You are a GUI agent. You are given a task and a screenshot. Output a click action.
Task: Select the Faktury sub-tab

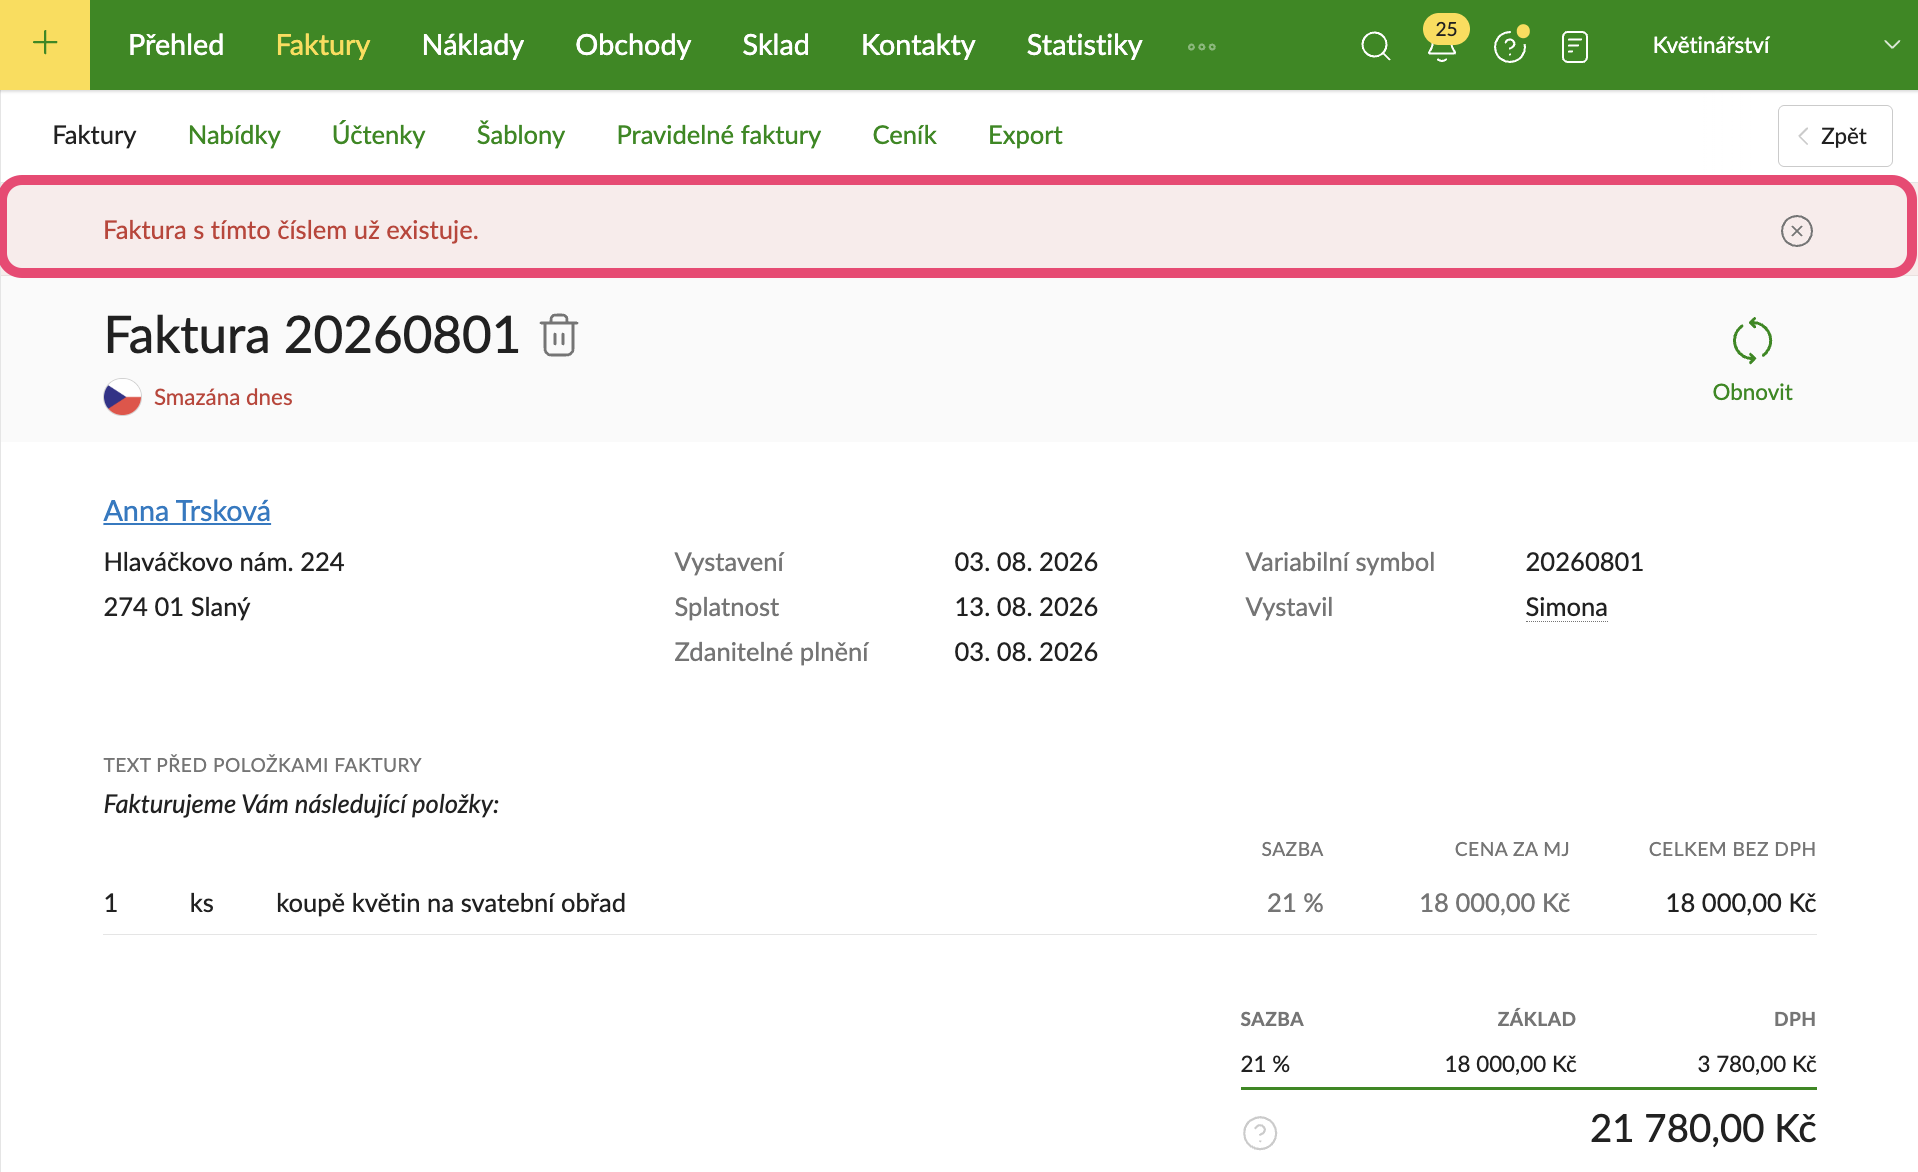click(x=94, y=135)
